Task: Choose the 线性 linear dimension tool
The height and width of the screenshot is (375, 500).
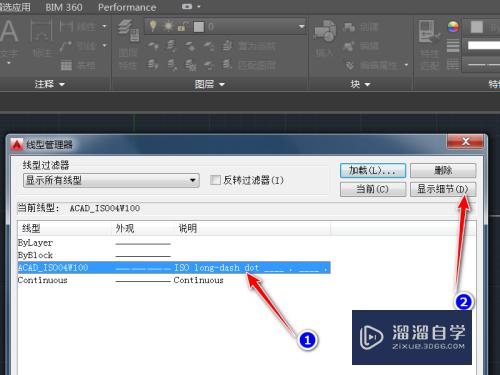Action: point(79,26)
